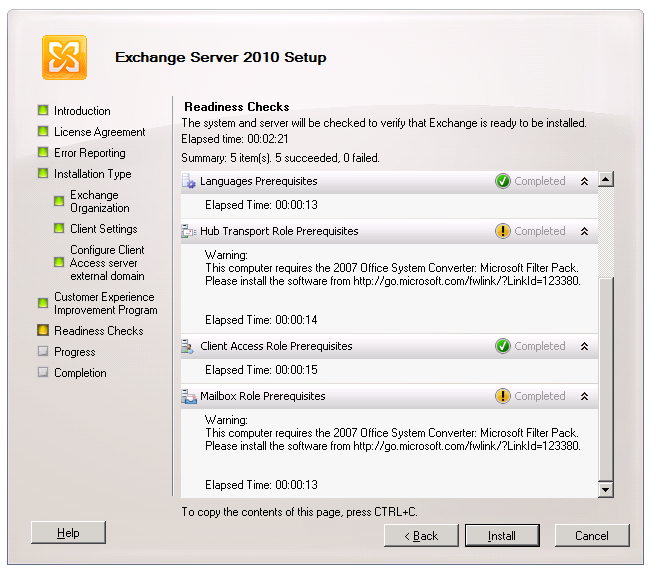Click green step marker beside Installation Type
668x581 pixels.
coord(43,173)
